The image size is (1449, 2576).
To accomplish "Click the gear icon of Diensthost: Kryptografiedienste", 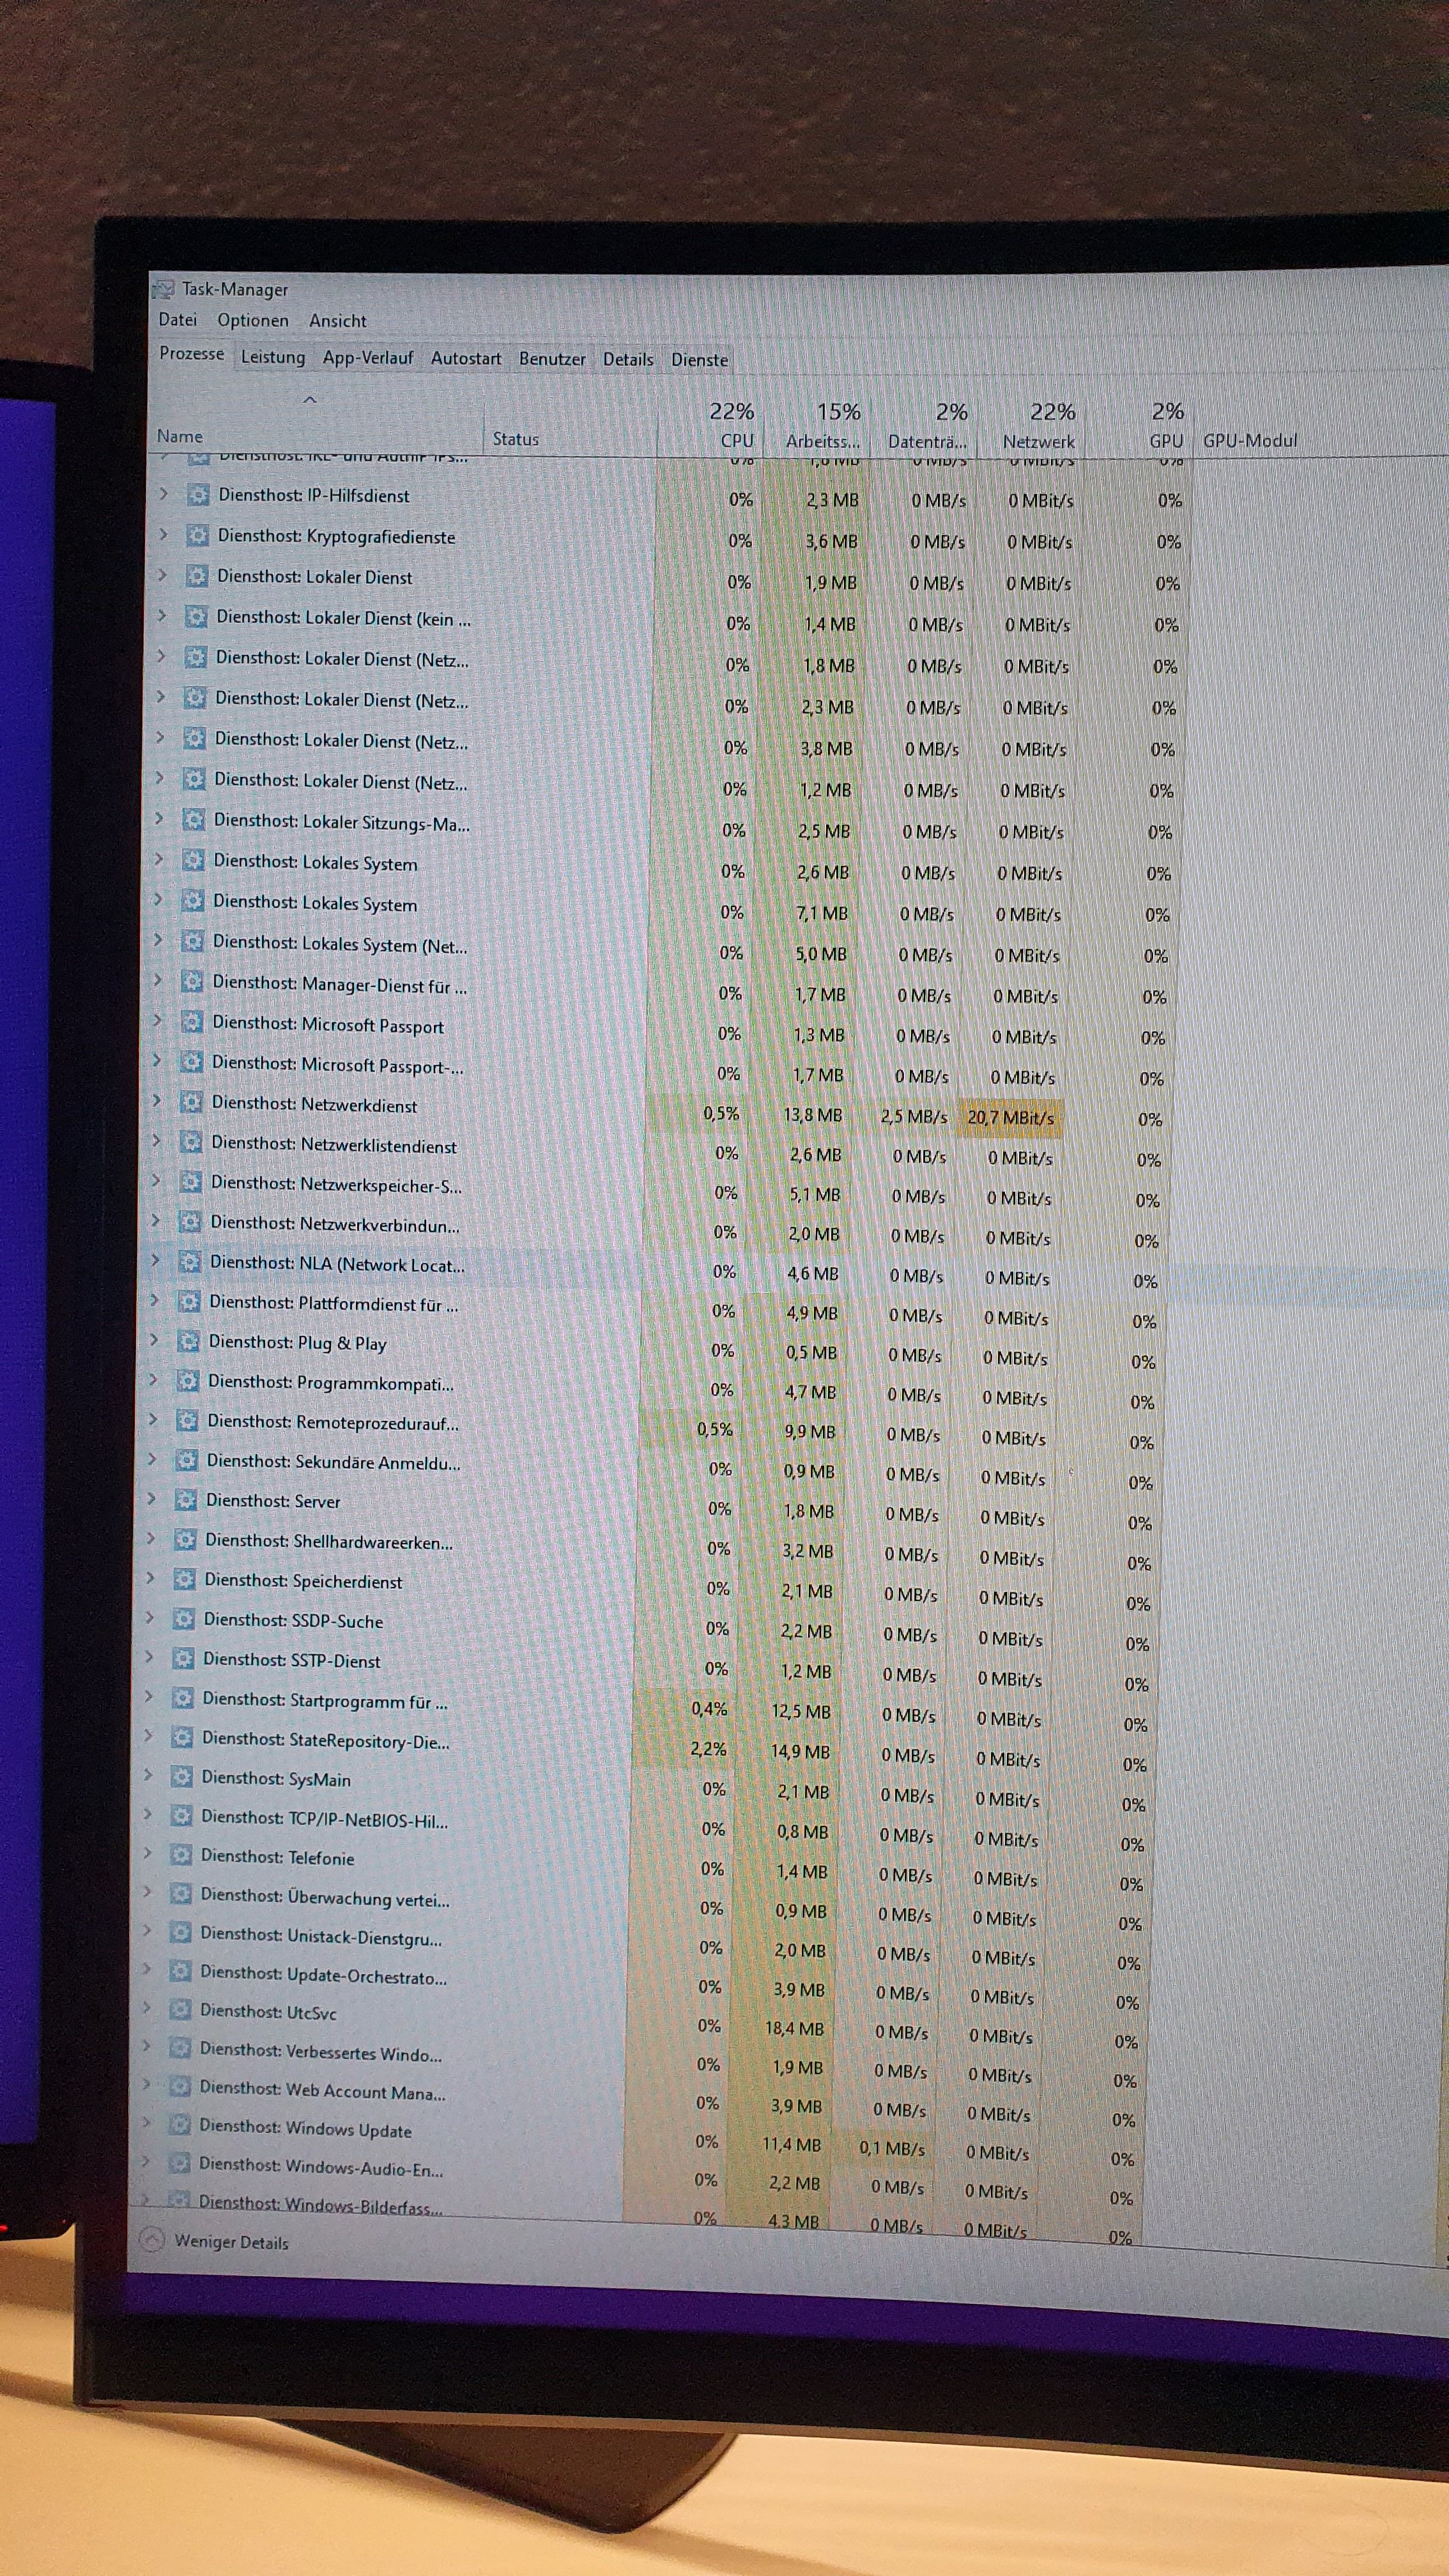I will click(197, 535).
